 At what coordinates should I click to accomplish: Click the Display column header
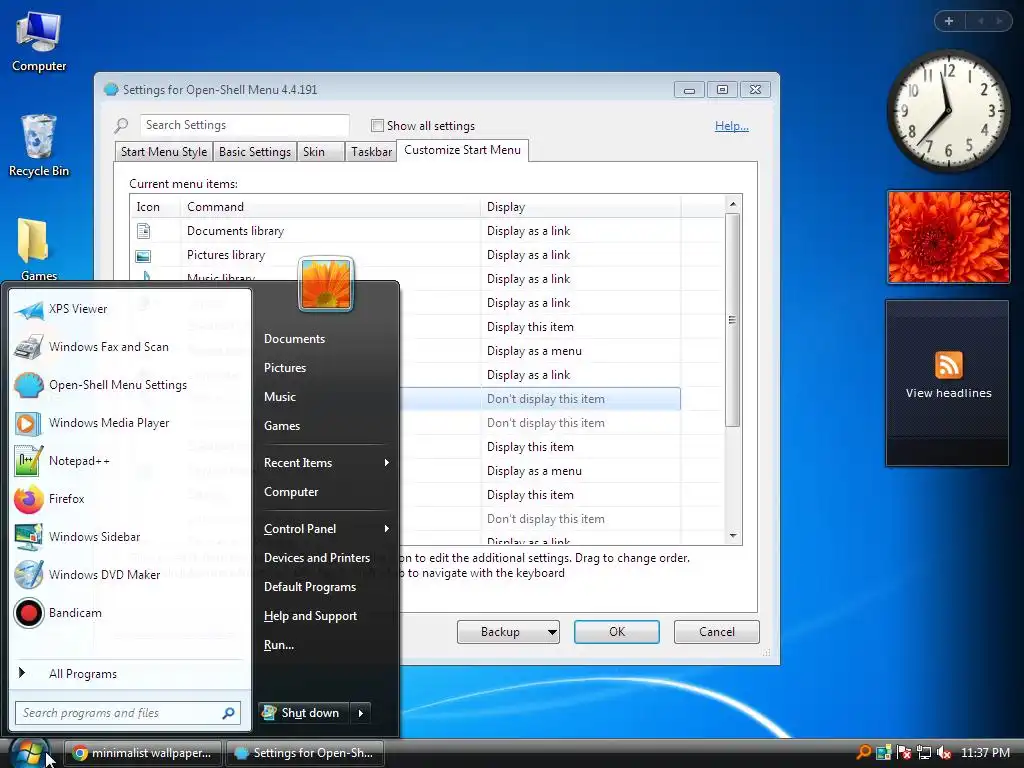581,207
